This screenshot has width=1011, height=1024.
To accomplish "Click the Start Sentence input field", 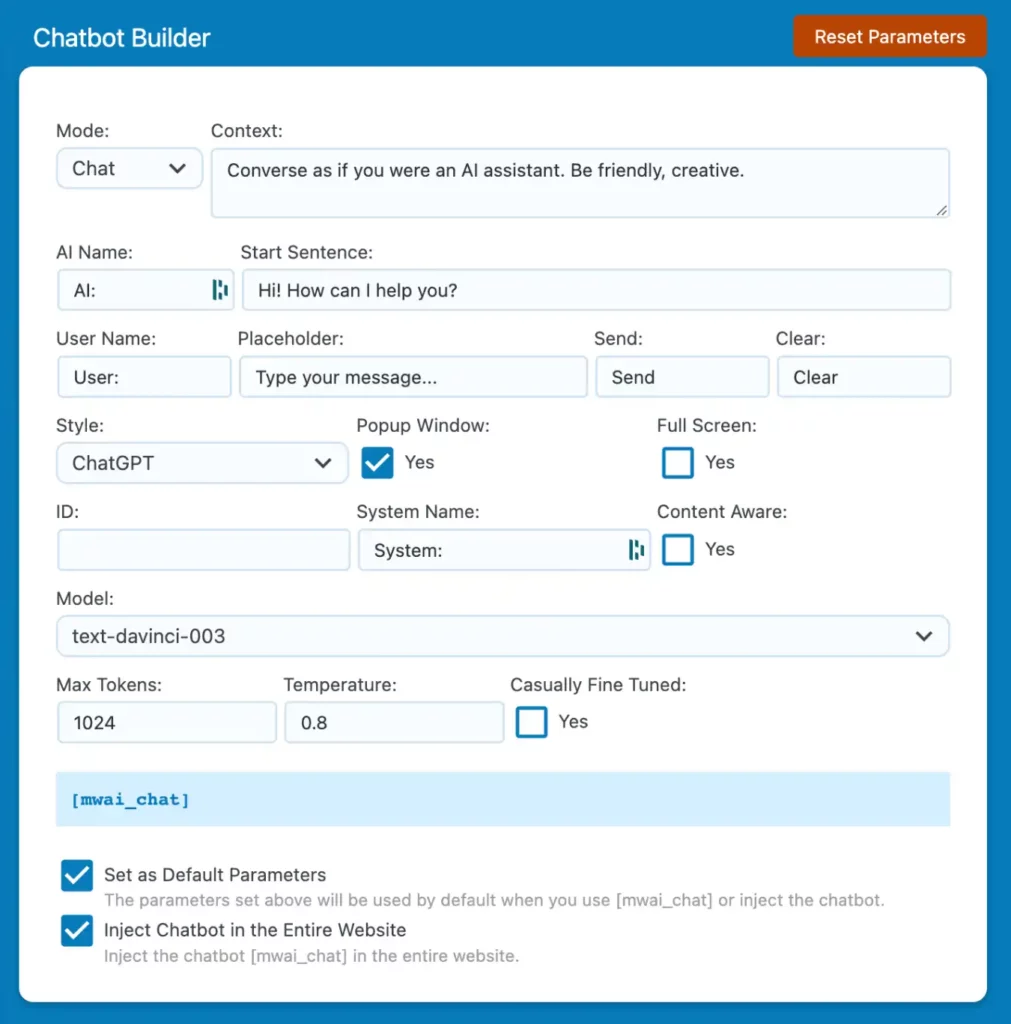I will [596, 290].
